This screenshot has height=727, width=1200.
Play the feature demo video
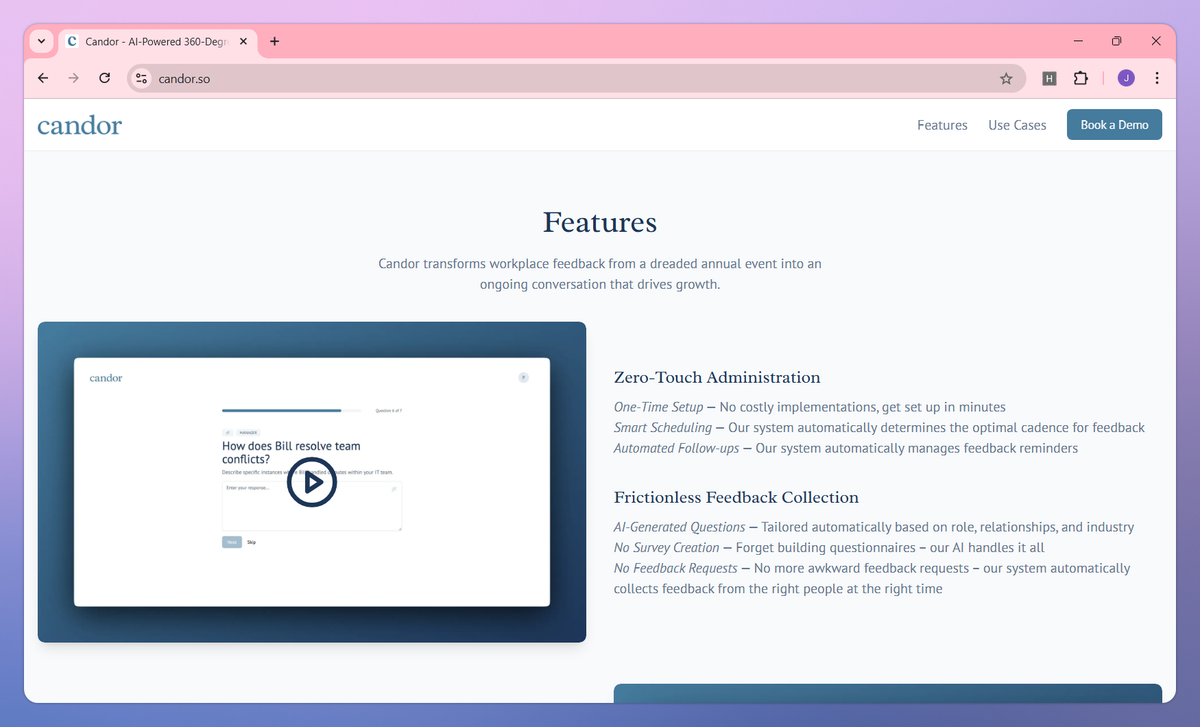click(x=312, y=482)
